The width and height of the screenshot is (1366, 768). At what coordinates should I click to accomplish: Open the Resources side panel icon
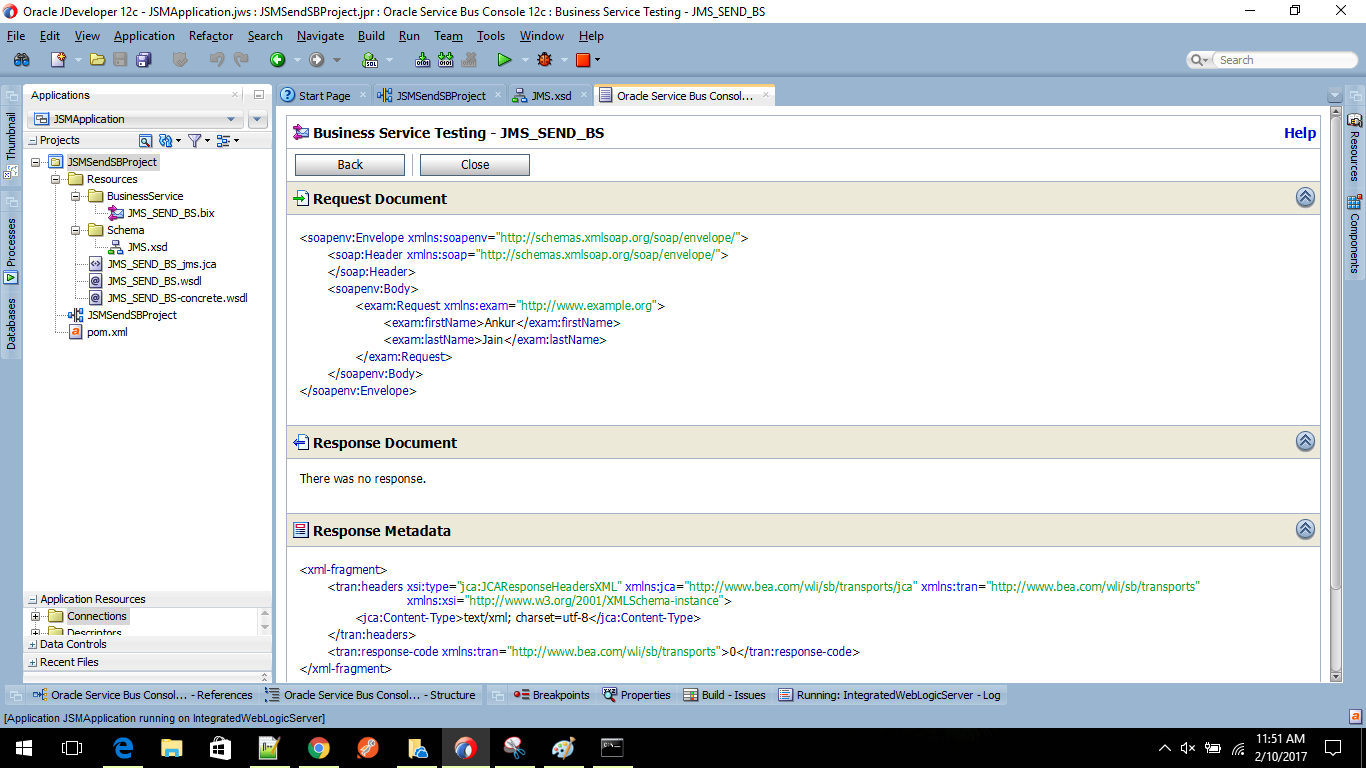(1354, 149)
